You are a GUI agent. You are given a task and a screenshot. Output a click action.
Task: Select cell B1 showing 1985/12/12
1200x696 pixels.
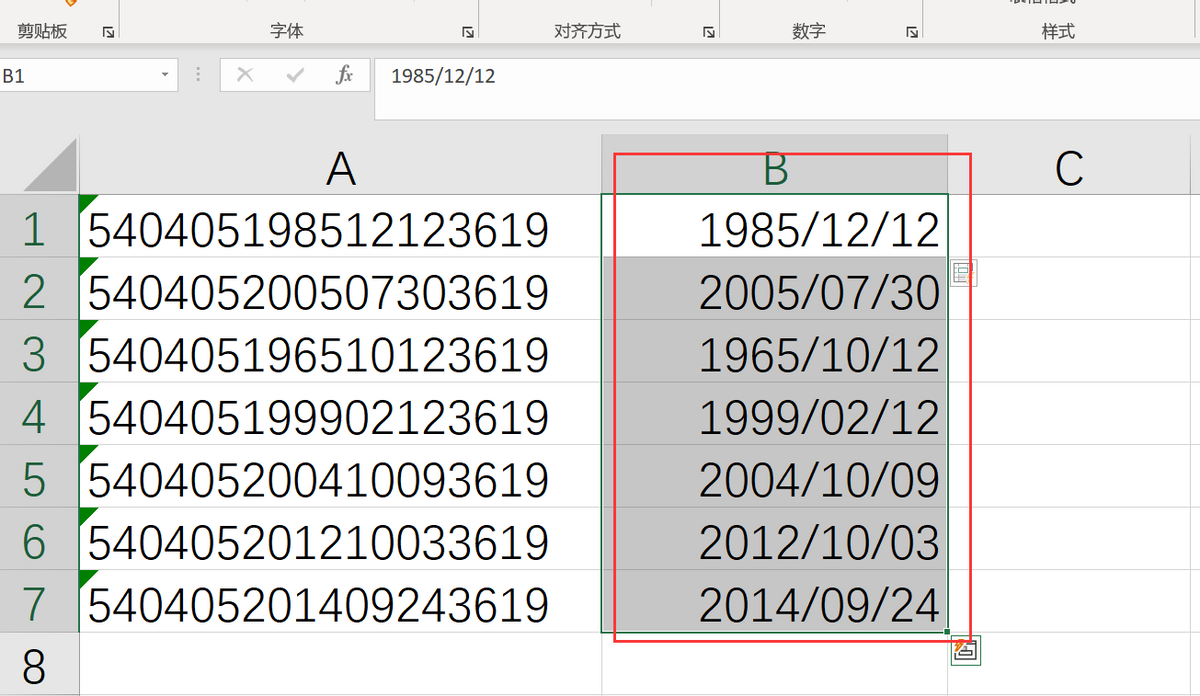(775, 226)
